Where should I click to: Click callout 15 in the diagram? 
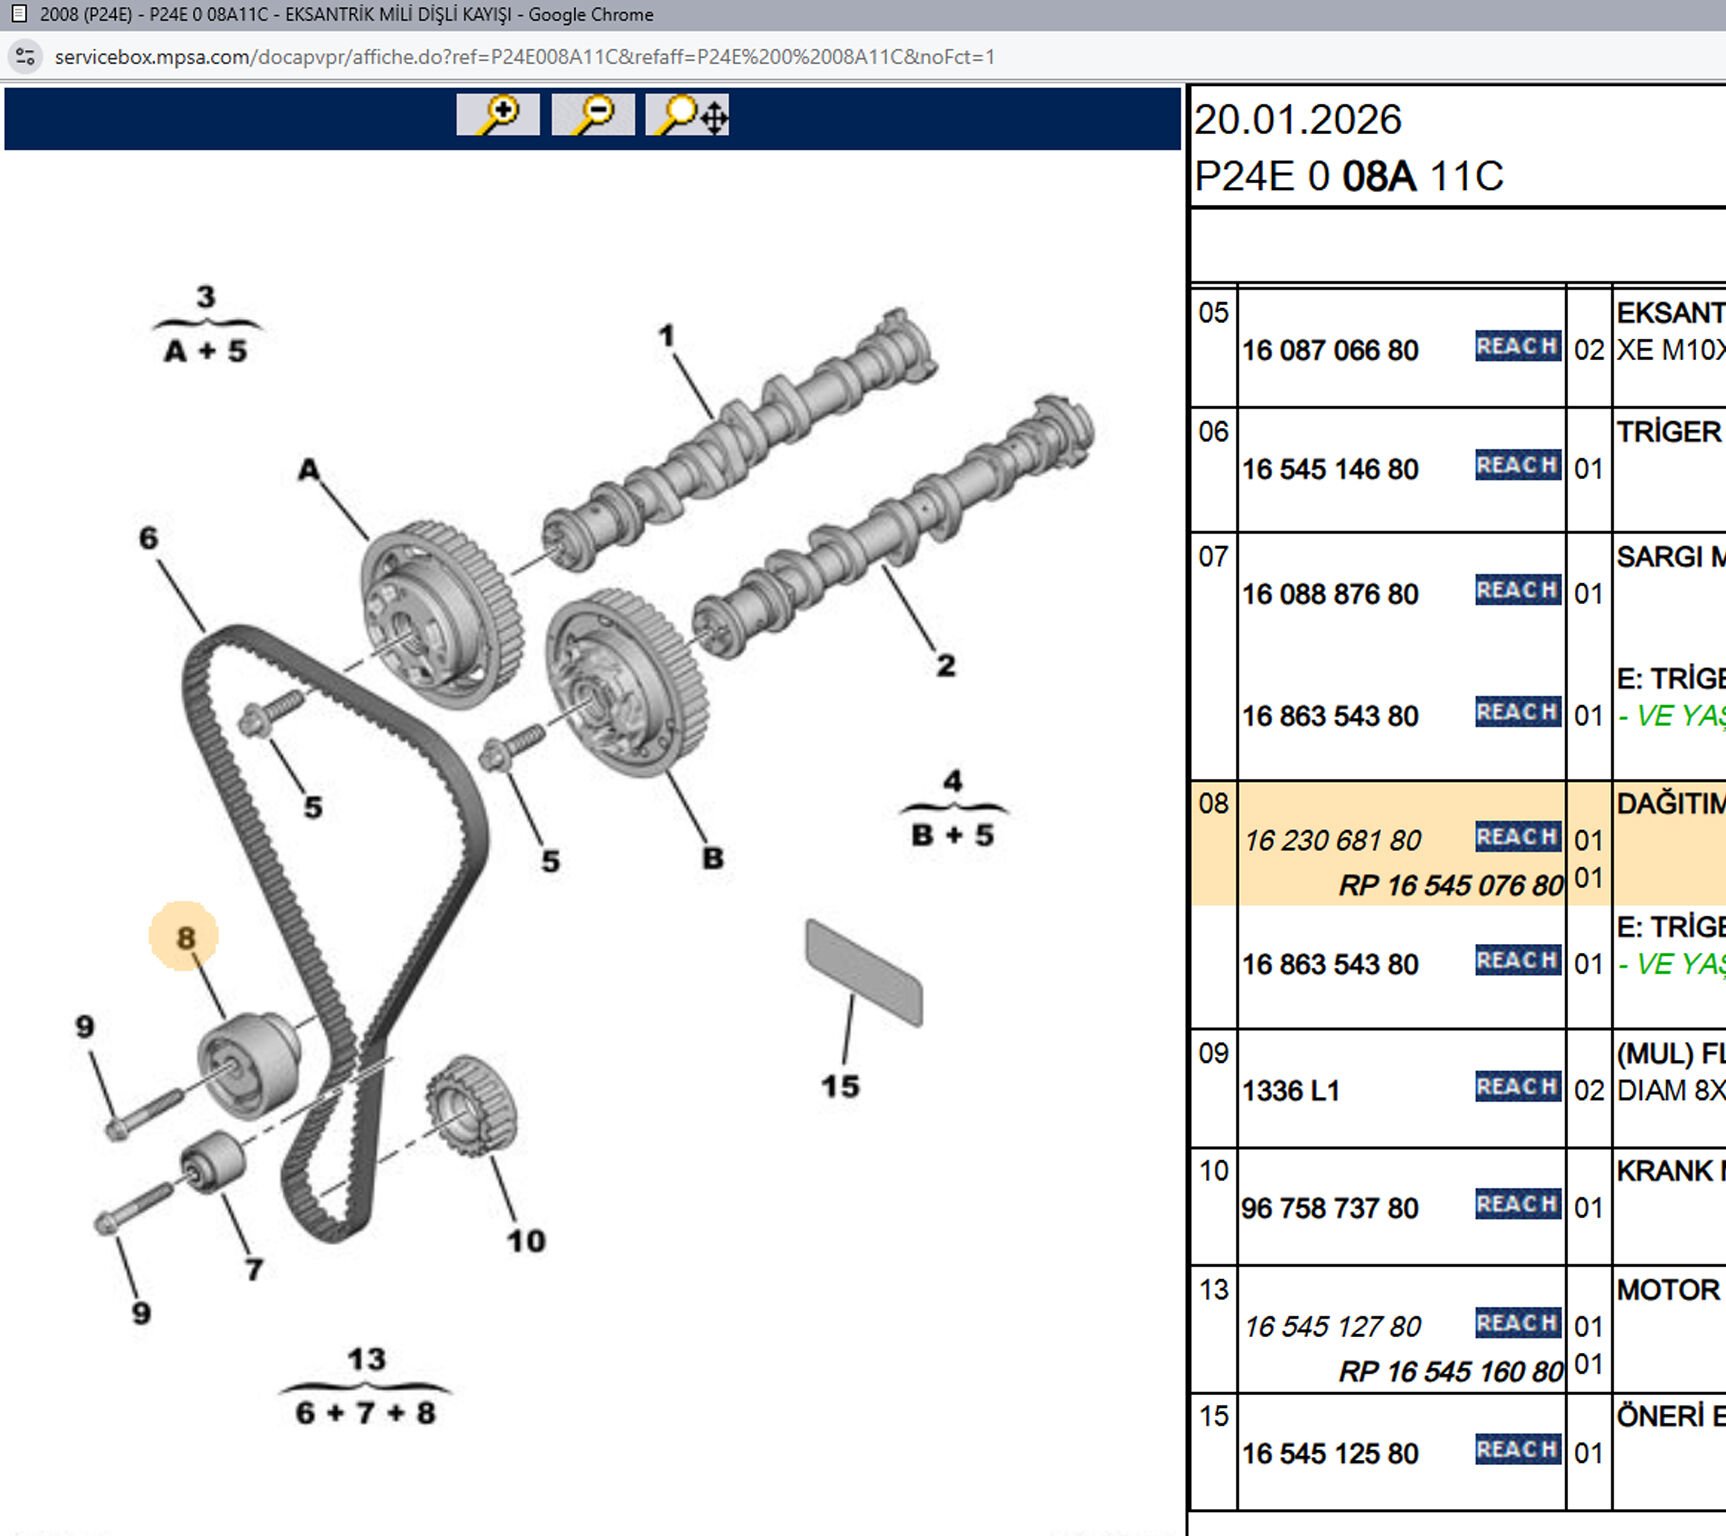(x=840, y=1086)
